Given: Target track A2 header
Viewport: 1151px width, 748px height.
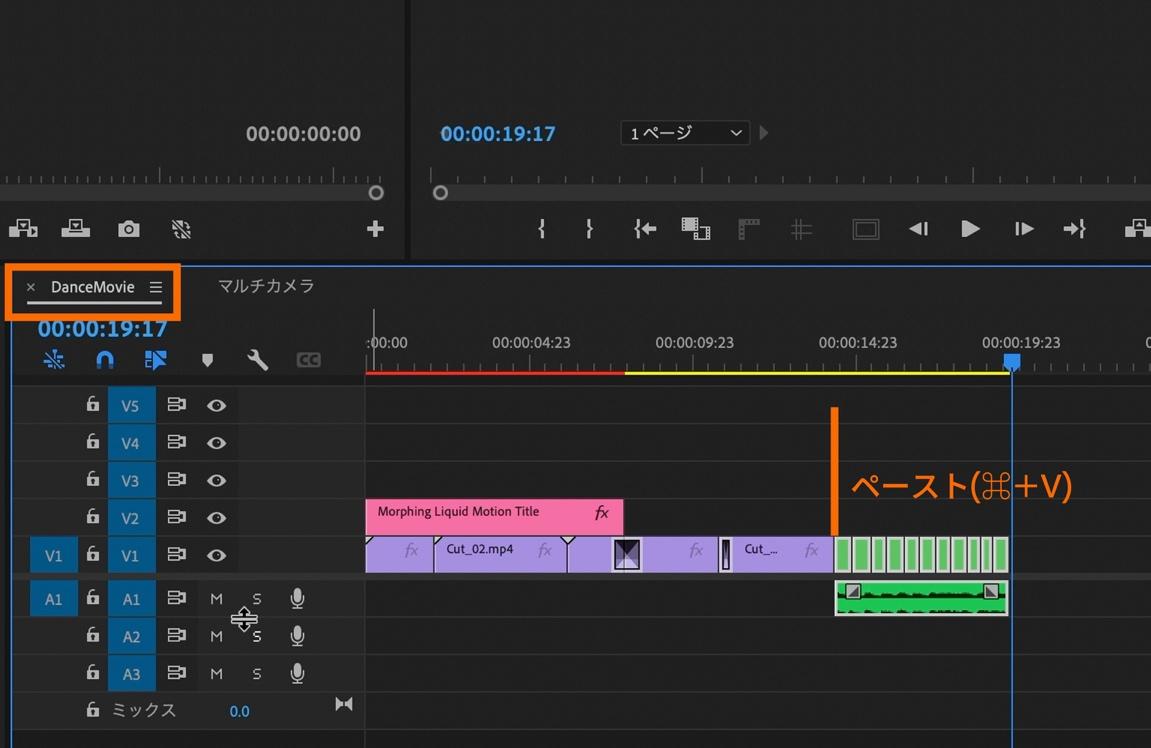Looking at the screenshot, I should (x=131, y=636).
